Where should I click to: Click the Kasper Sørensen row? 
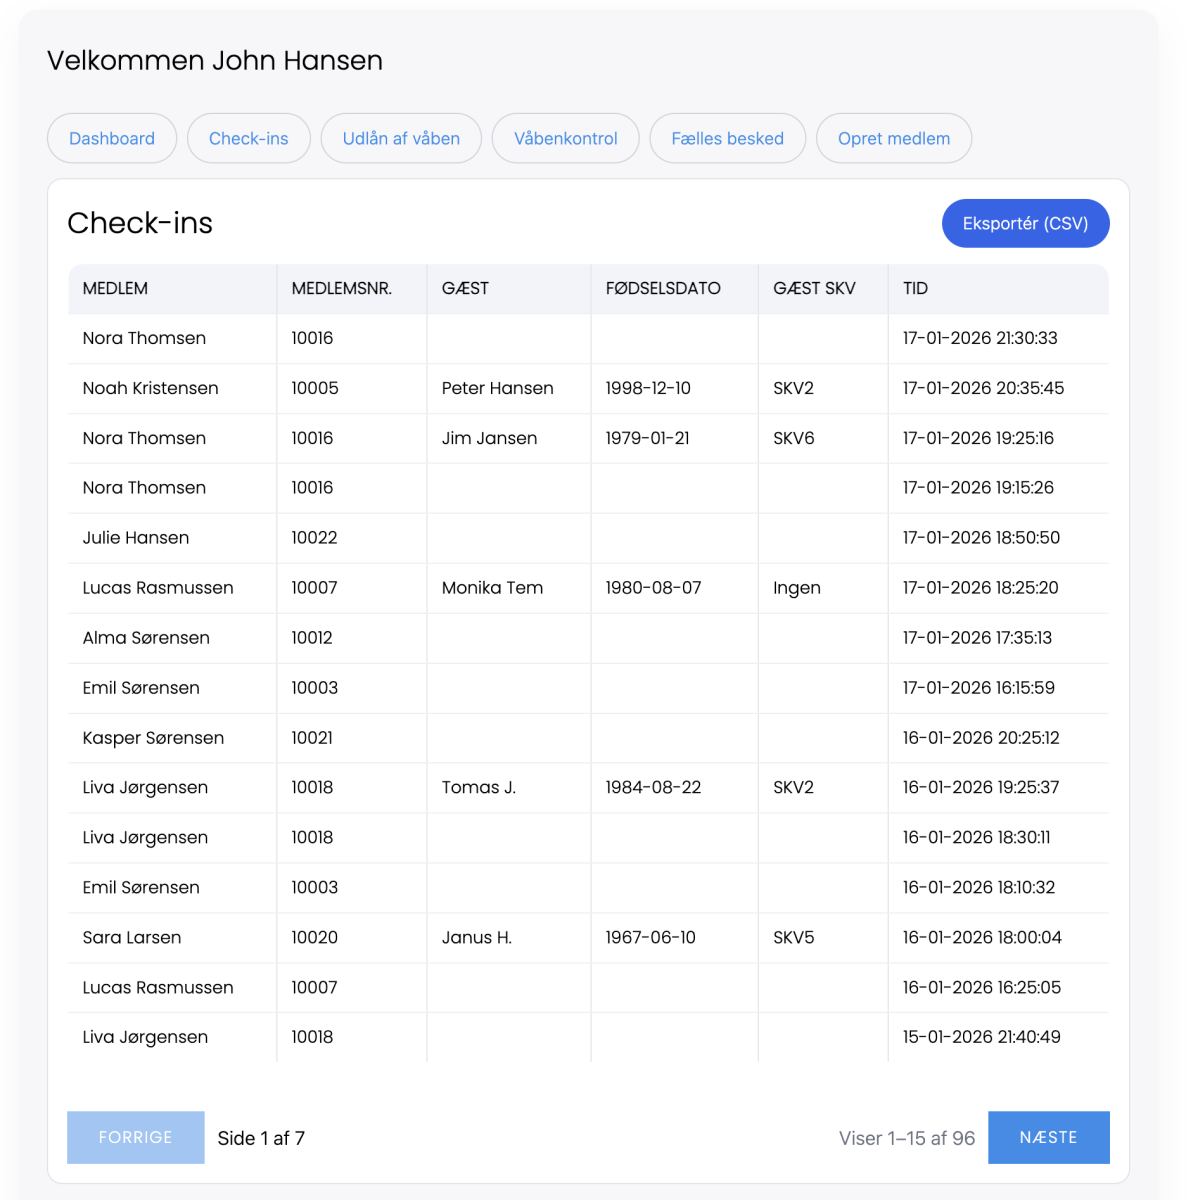pos(153,738)
